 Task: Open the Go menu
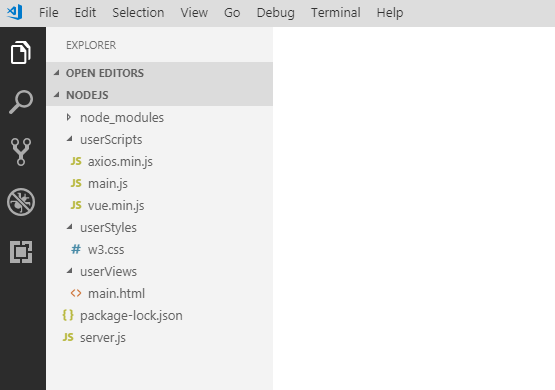[232, 13]
